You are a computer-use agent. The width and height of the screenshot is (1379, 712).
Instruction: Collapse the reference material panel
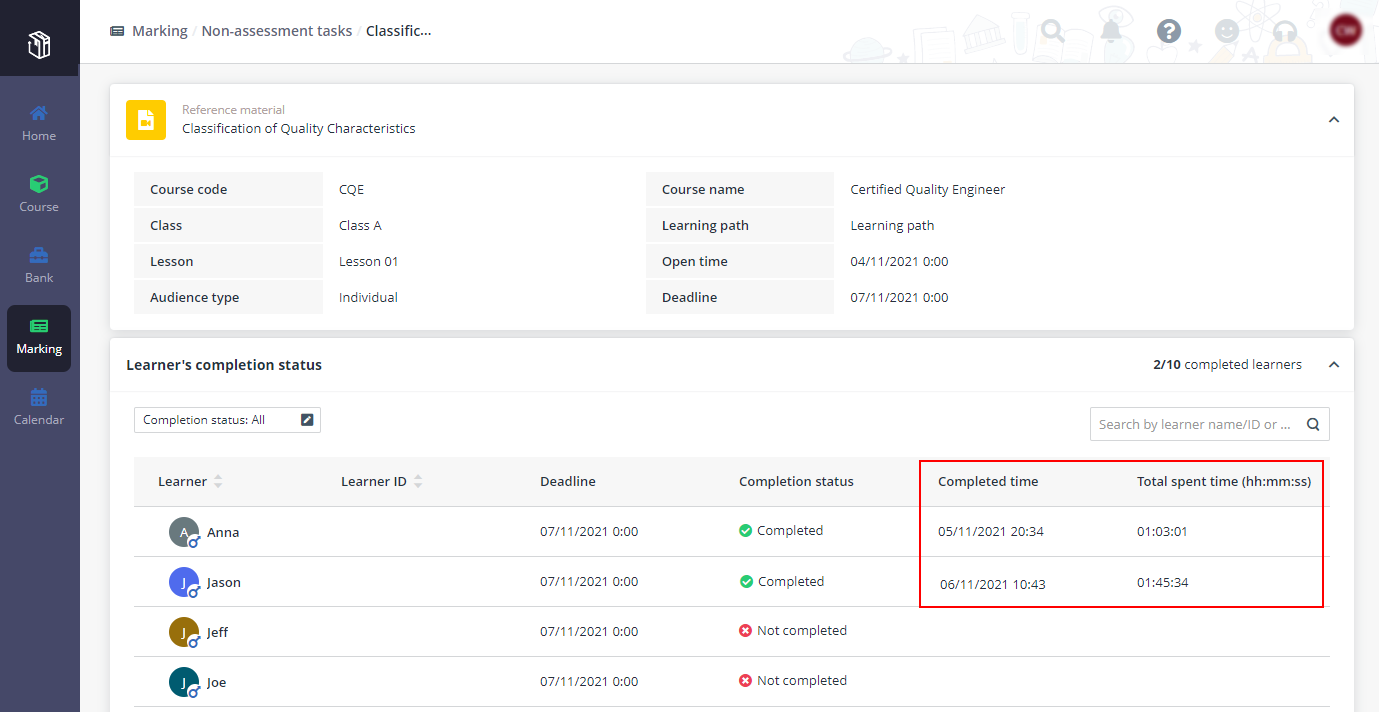tap(1333, 120)
